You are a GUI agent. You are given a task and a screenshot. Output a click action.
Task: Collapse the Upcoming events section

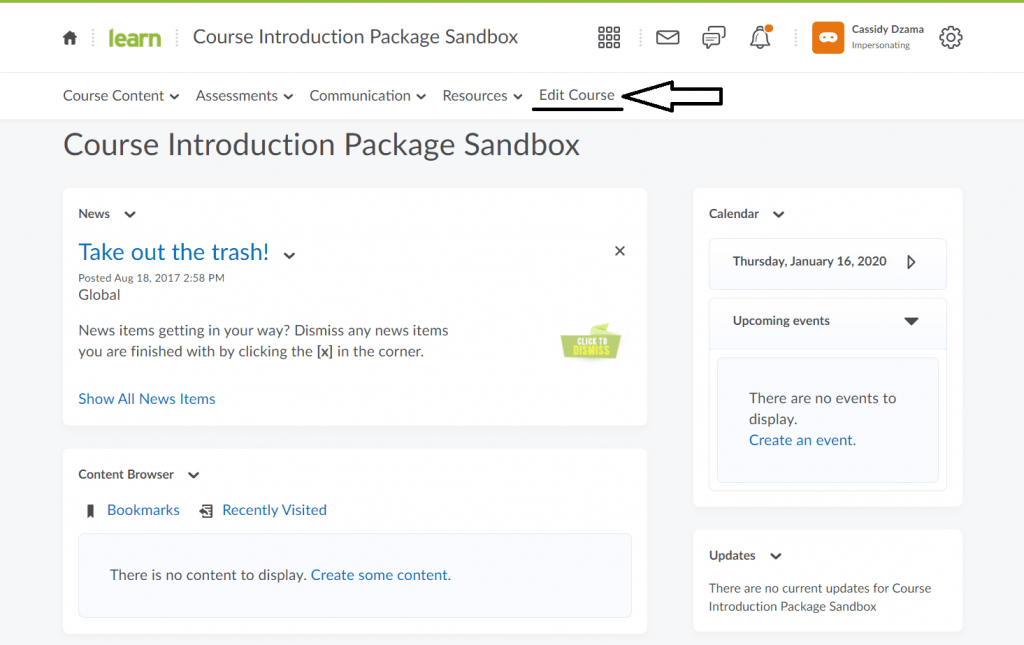(x=911, y=322)
